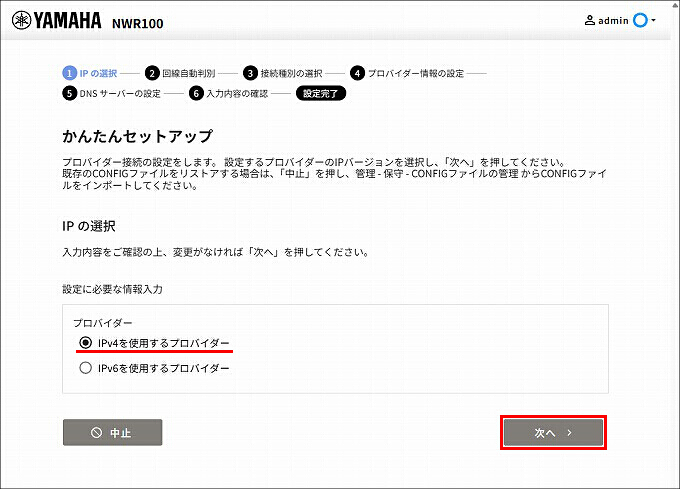Click the Yamaha tuning-fork logo icon
The height and width of the screenshot is (489, 680).
coord(21,20)
